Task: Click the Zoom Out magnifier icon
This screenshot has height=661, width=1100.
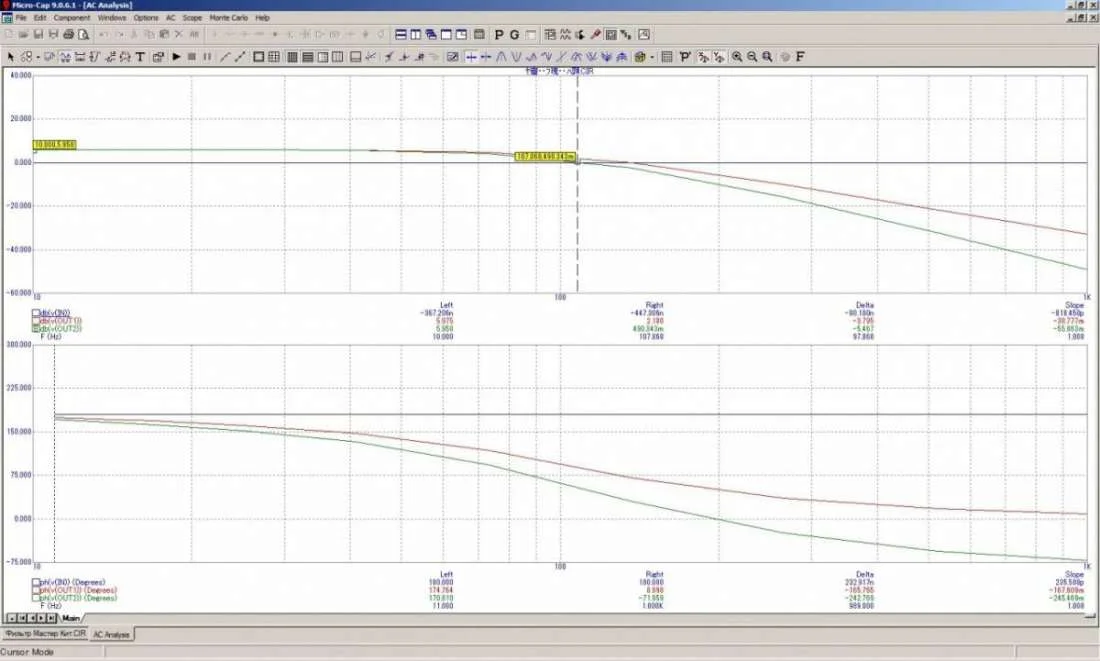Action: [752, 57]
